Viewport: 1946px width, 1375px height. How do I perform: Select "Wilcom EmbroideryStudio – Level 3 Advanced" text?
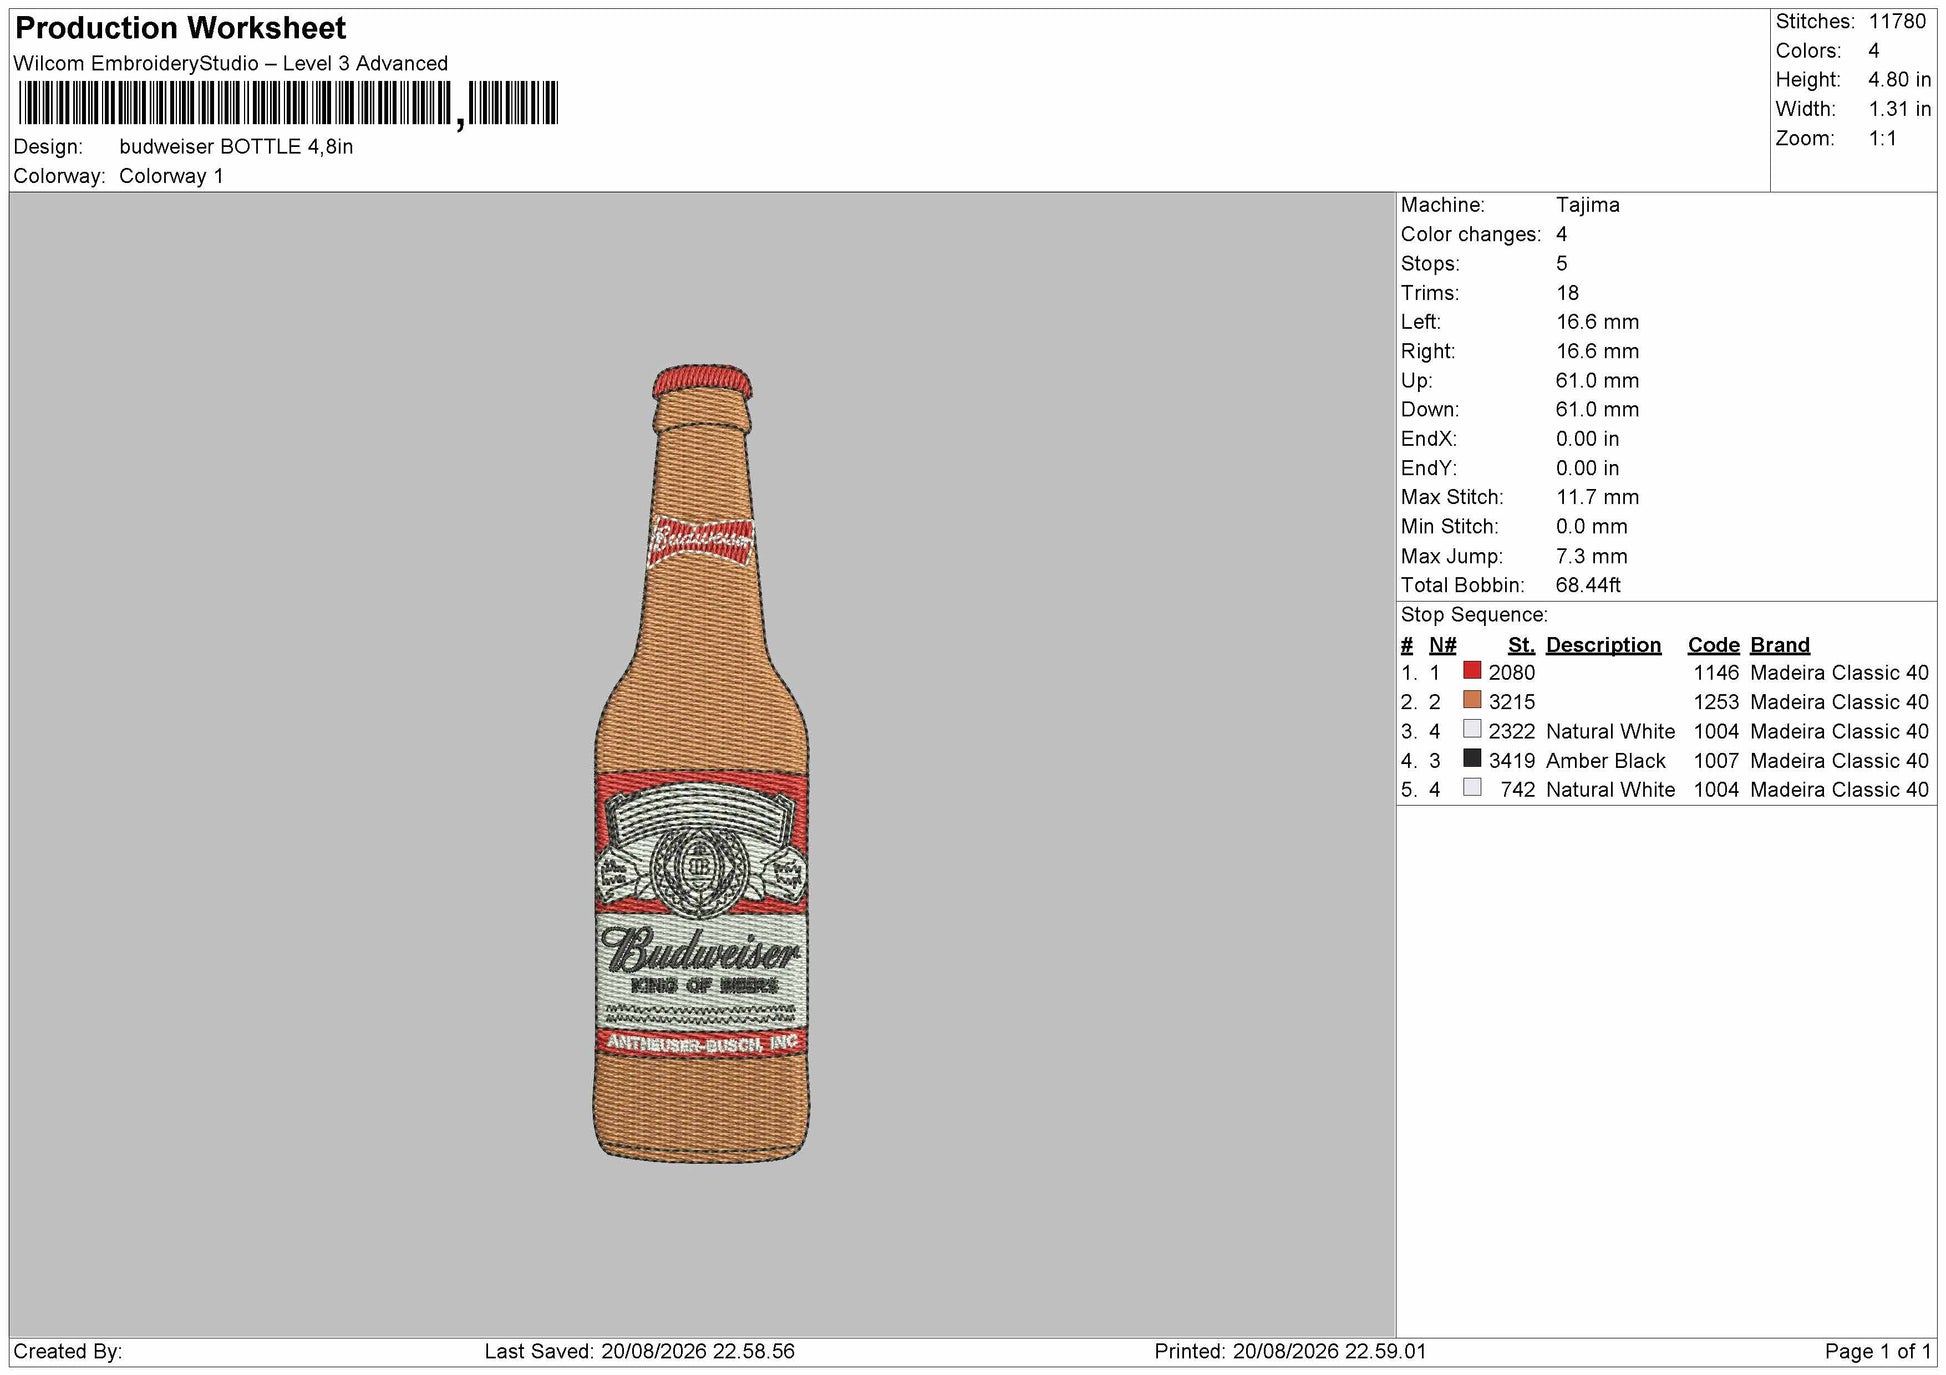231,63
